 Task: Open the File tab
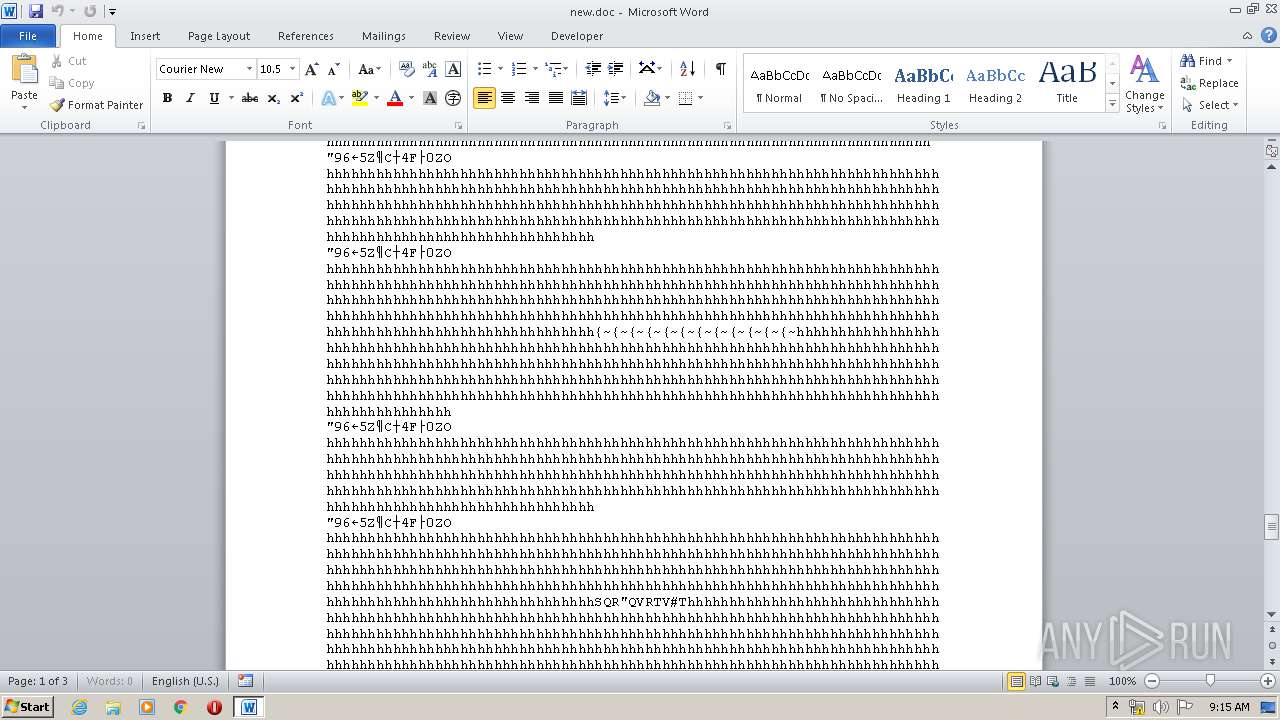(28, 35)
